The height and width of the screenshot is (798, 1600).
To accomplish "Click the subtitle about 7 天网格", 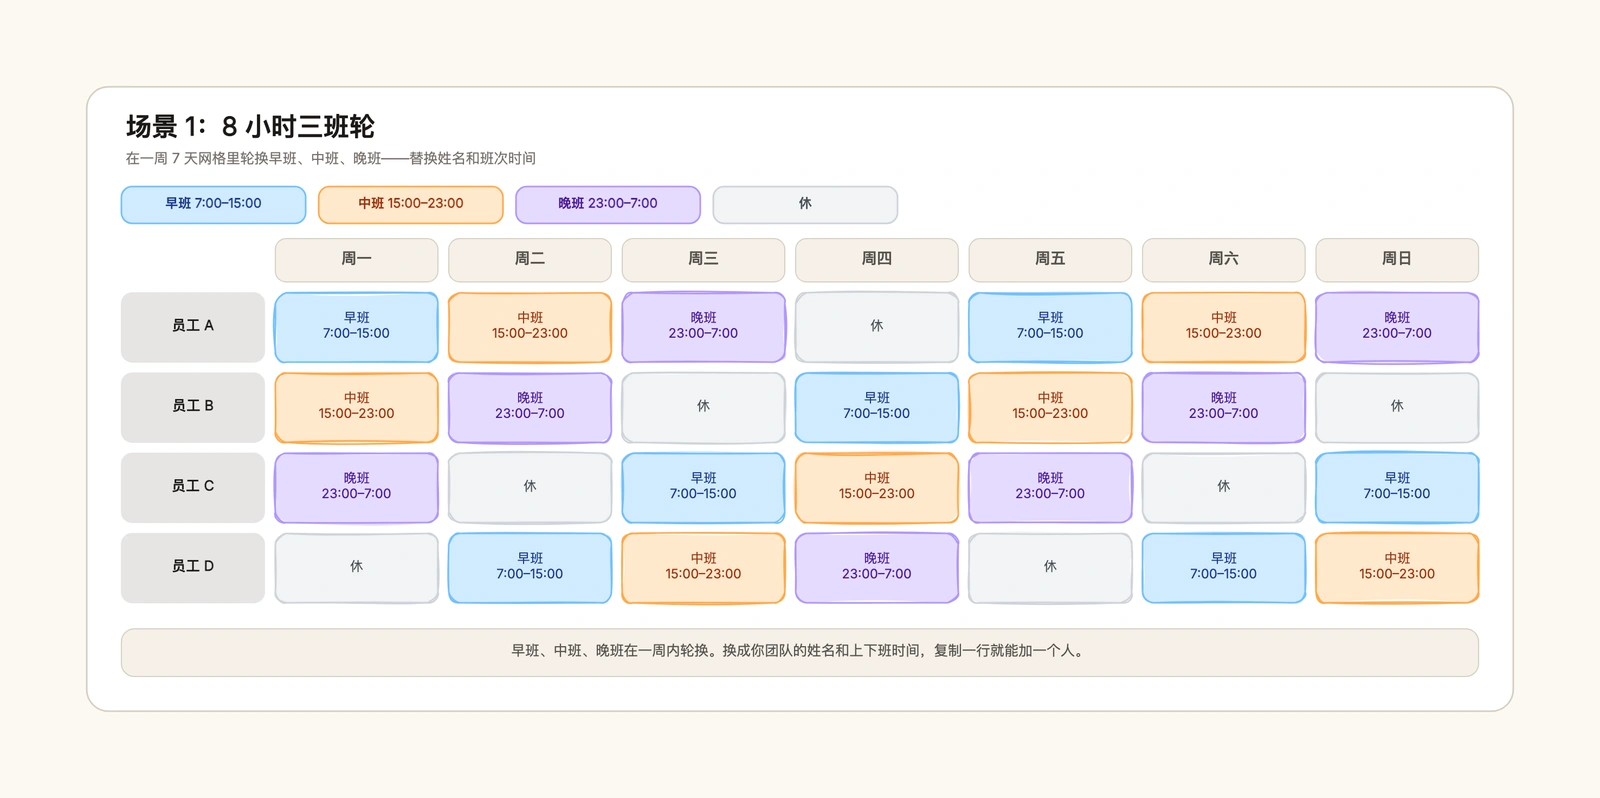I will coord(331,158).
